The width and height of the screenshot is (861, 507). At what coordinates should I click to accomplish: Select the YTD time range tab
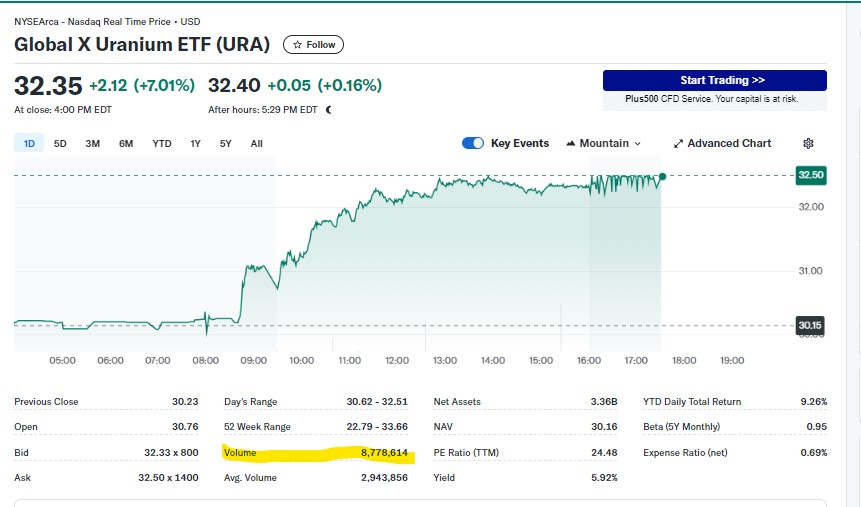161,143
